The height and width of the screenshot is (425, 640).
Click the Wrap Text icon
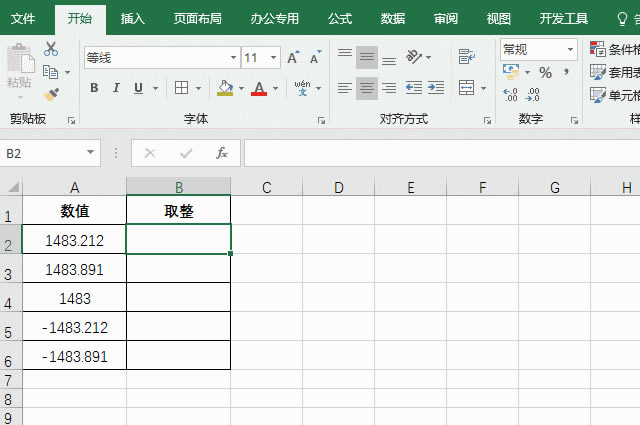(x=465, y=57)
